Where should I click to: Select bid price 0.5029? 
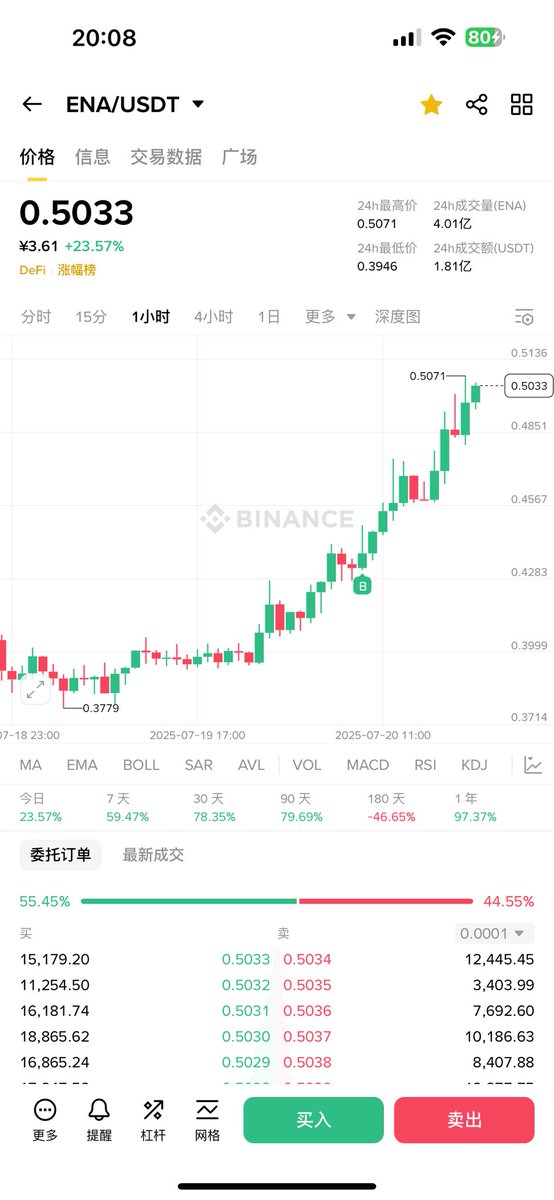(246, 1063)
